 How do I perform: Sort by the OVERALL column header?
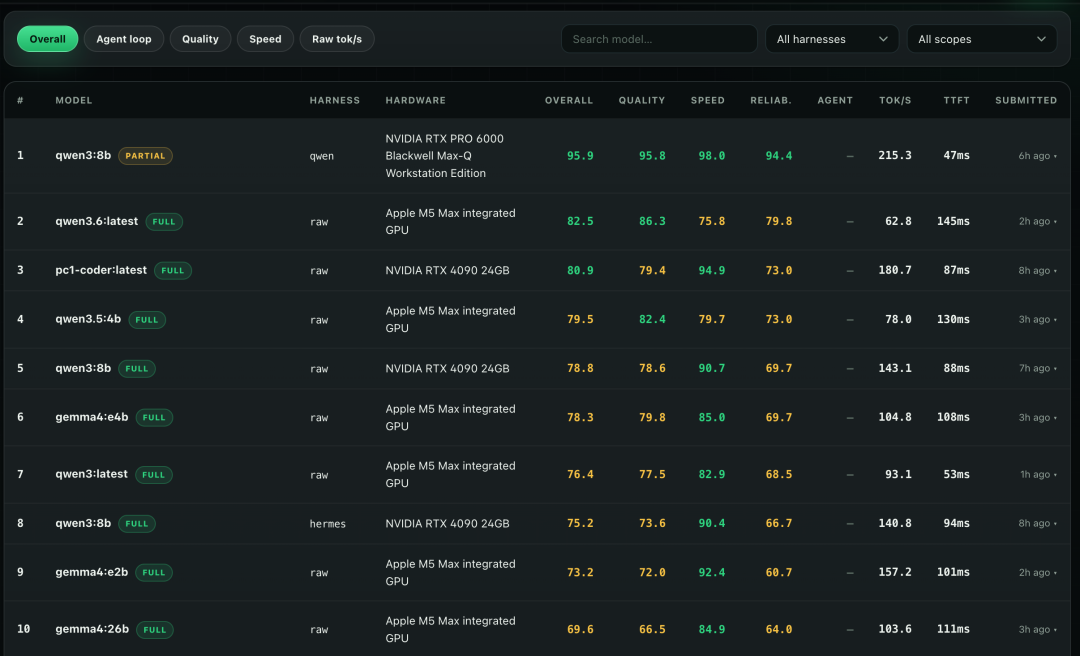[569, 101]
